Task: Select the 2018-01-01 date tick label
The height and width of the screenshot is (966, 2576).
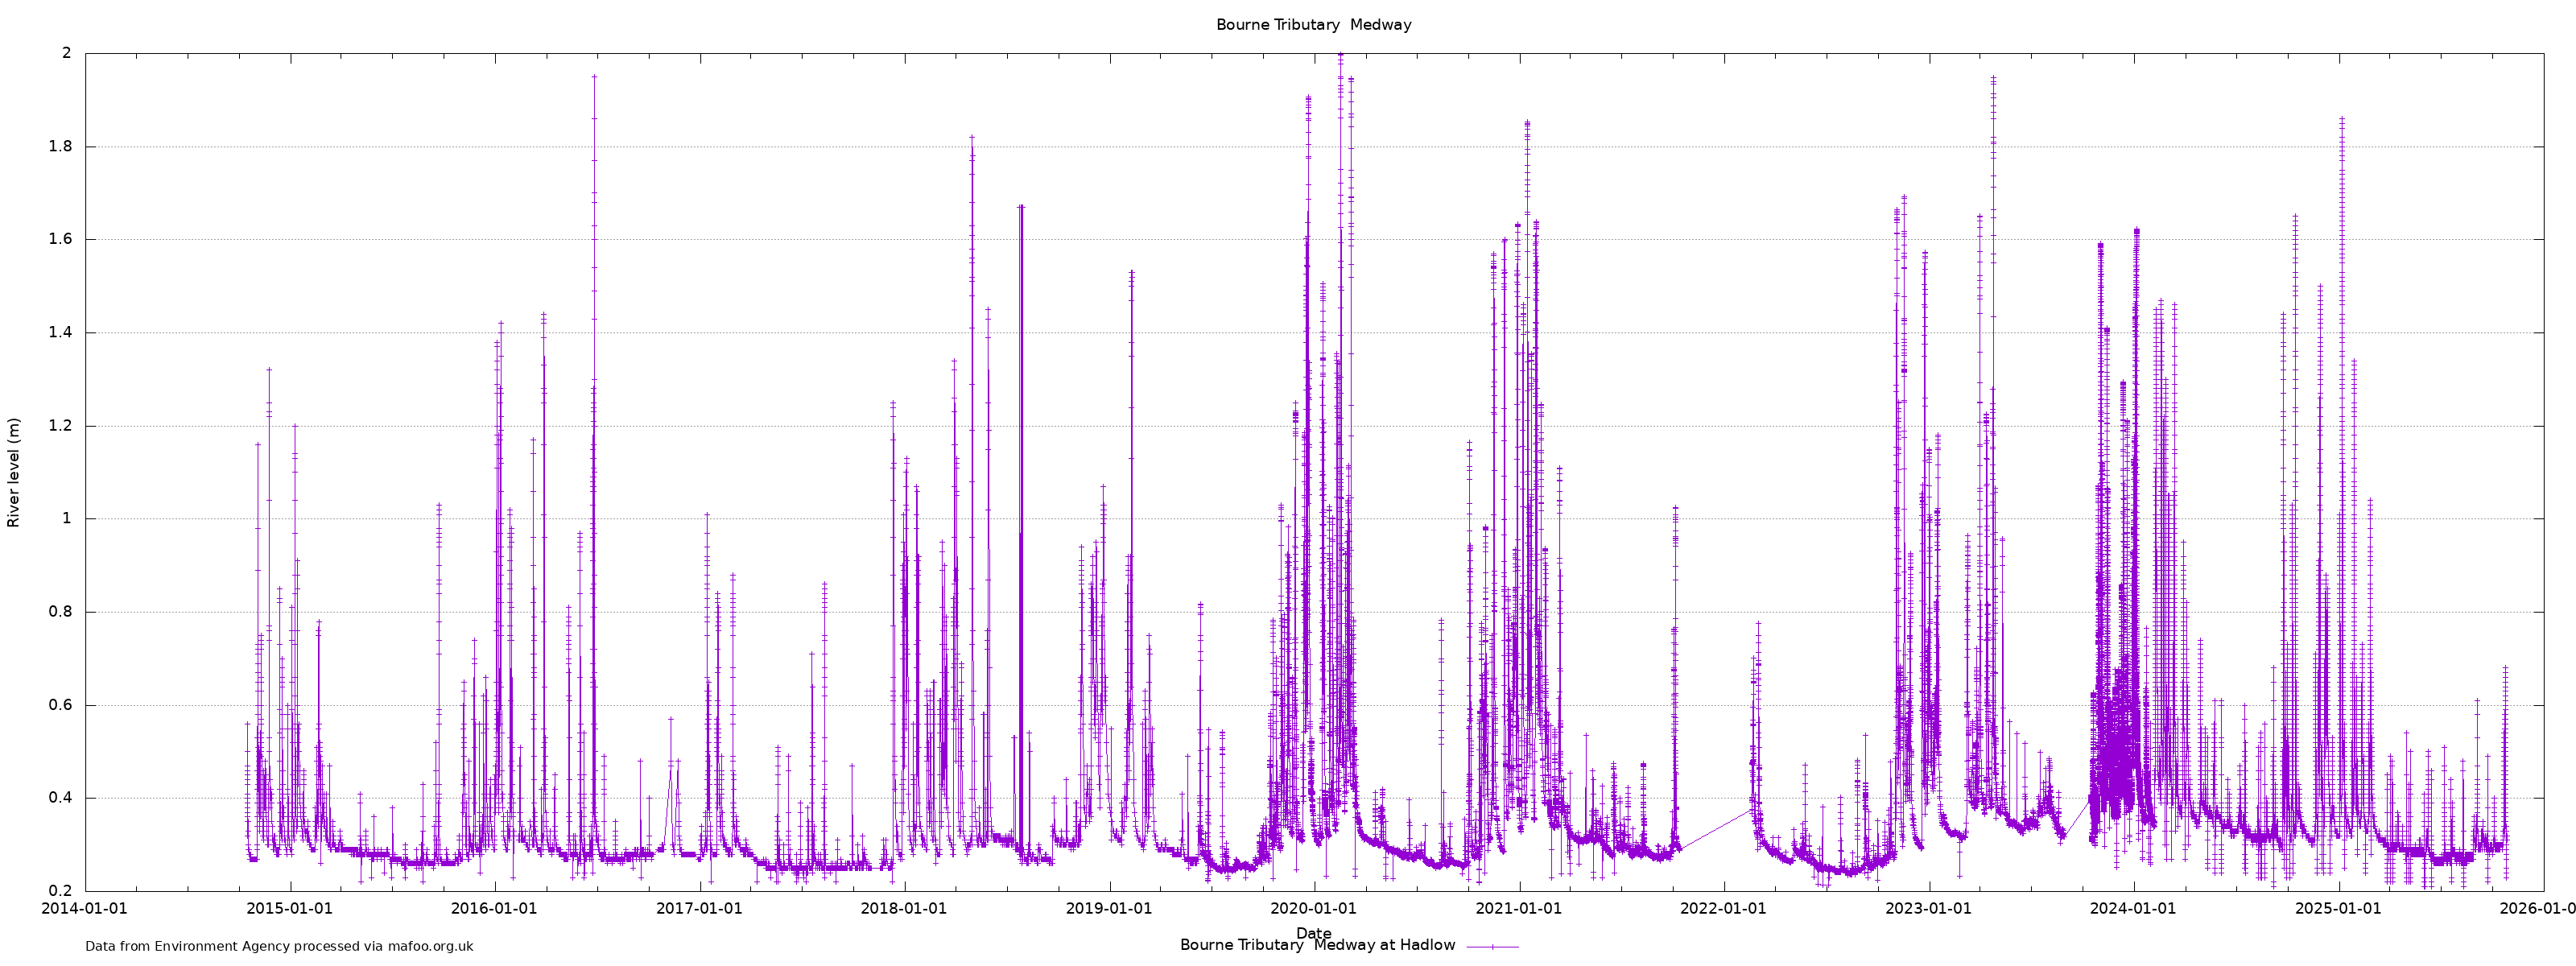Action: coord(904,909)
